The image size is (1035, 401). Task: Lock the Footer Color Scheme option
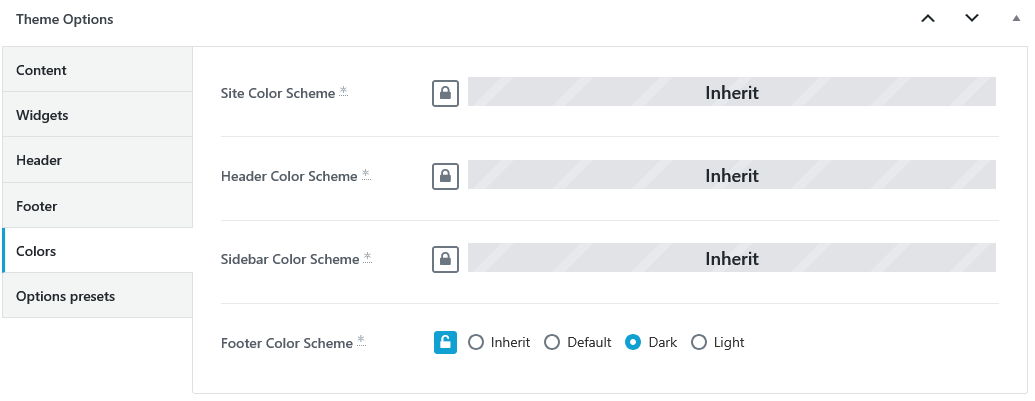click(x=445, y=342)
